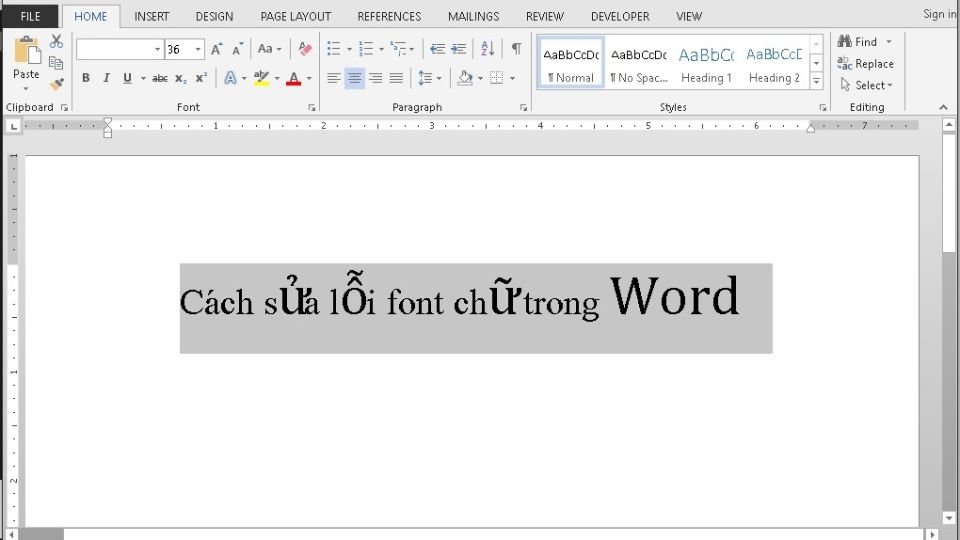
Task: Open the font color dropdown arrow
Action: tap(309, 78)
